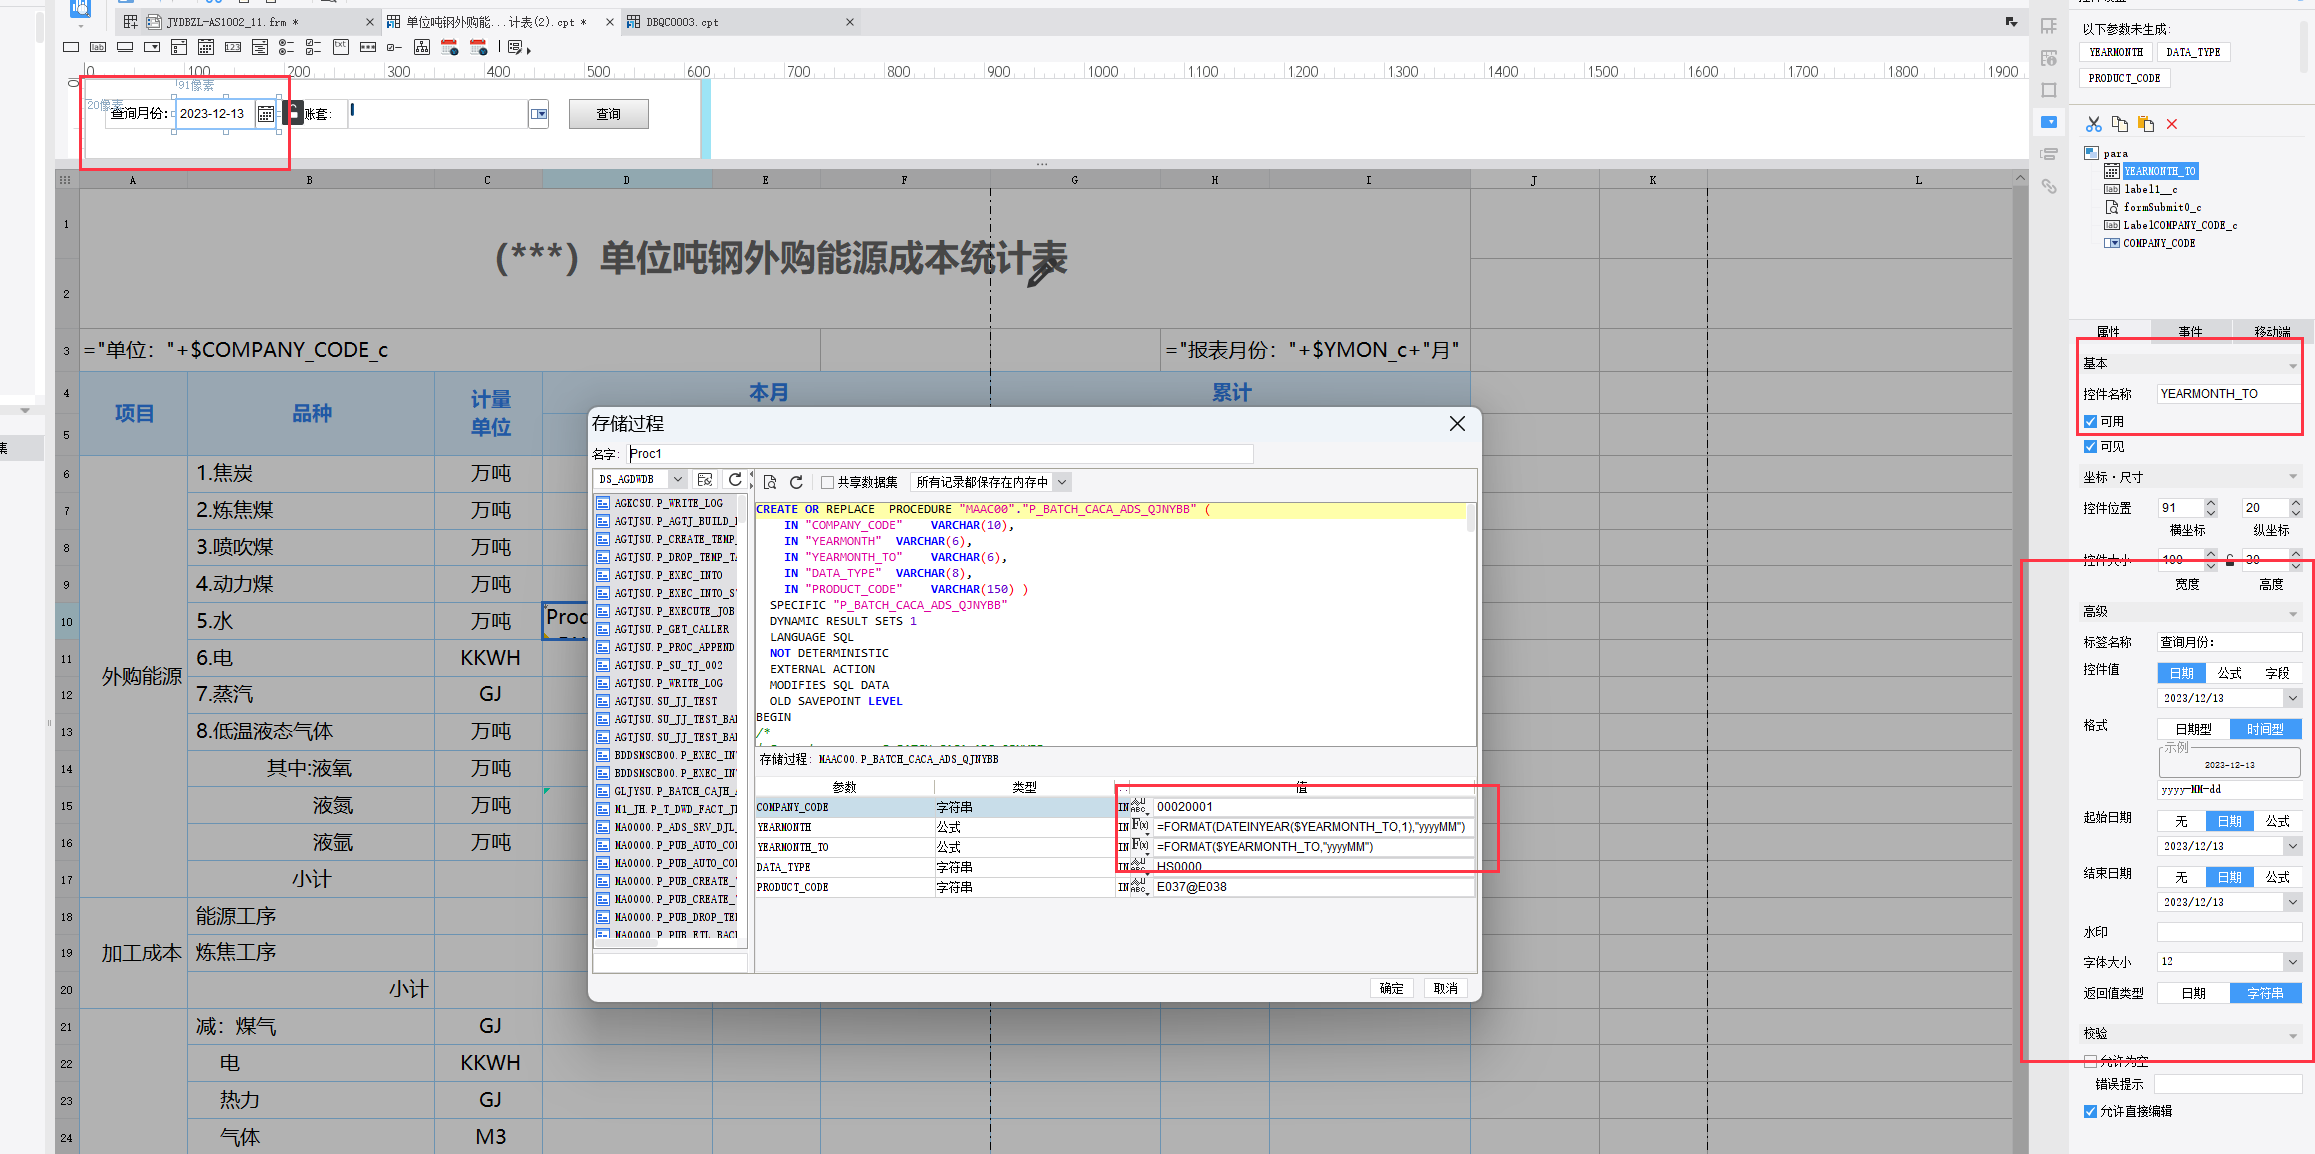Select COMPANY_CODE in widget tree
The width and height of the screenshot is (2315, 1154).
[2159, 243]
